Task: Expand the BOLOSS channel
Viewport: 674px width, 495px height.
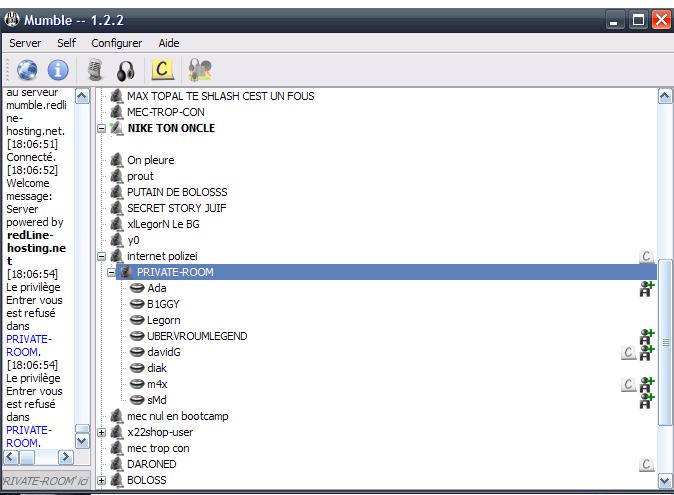Action: pos(102,480)
